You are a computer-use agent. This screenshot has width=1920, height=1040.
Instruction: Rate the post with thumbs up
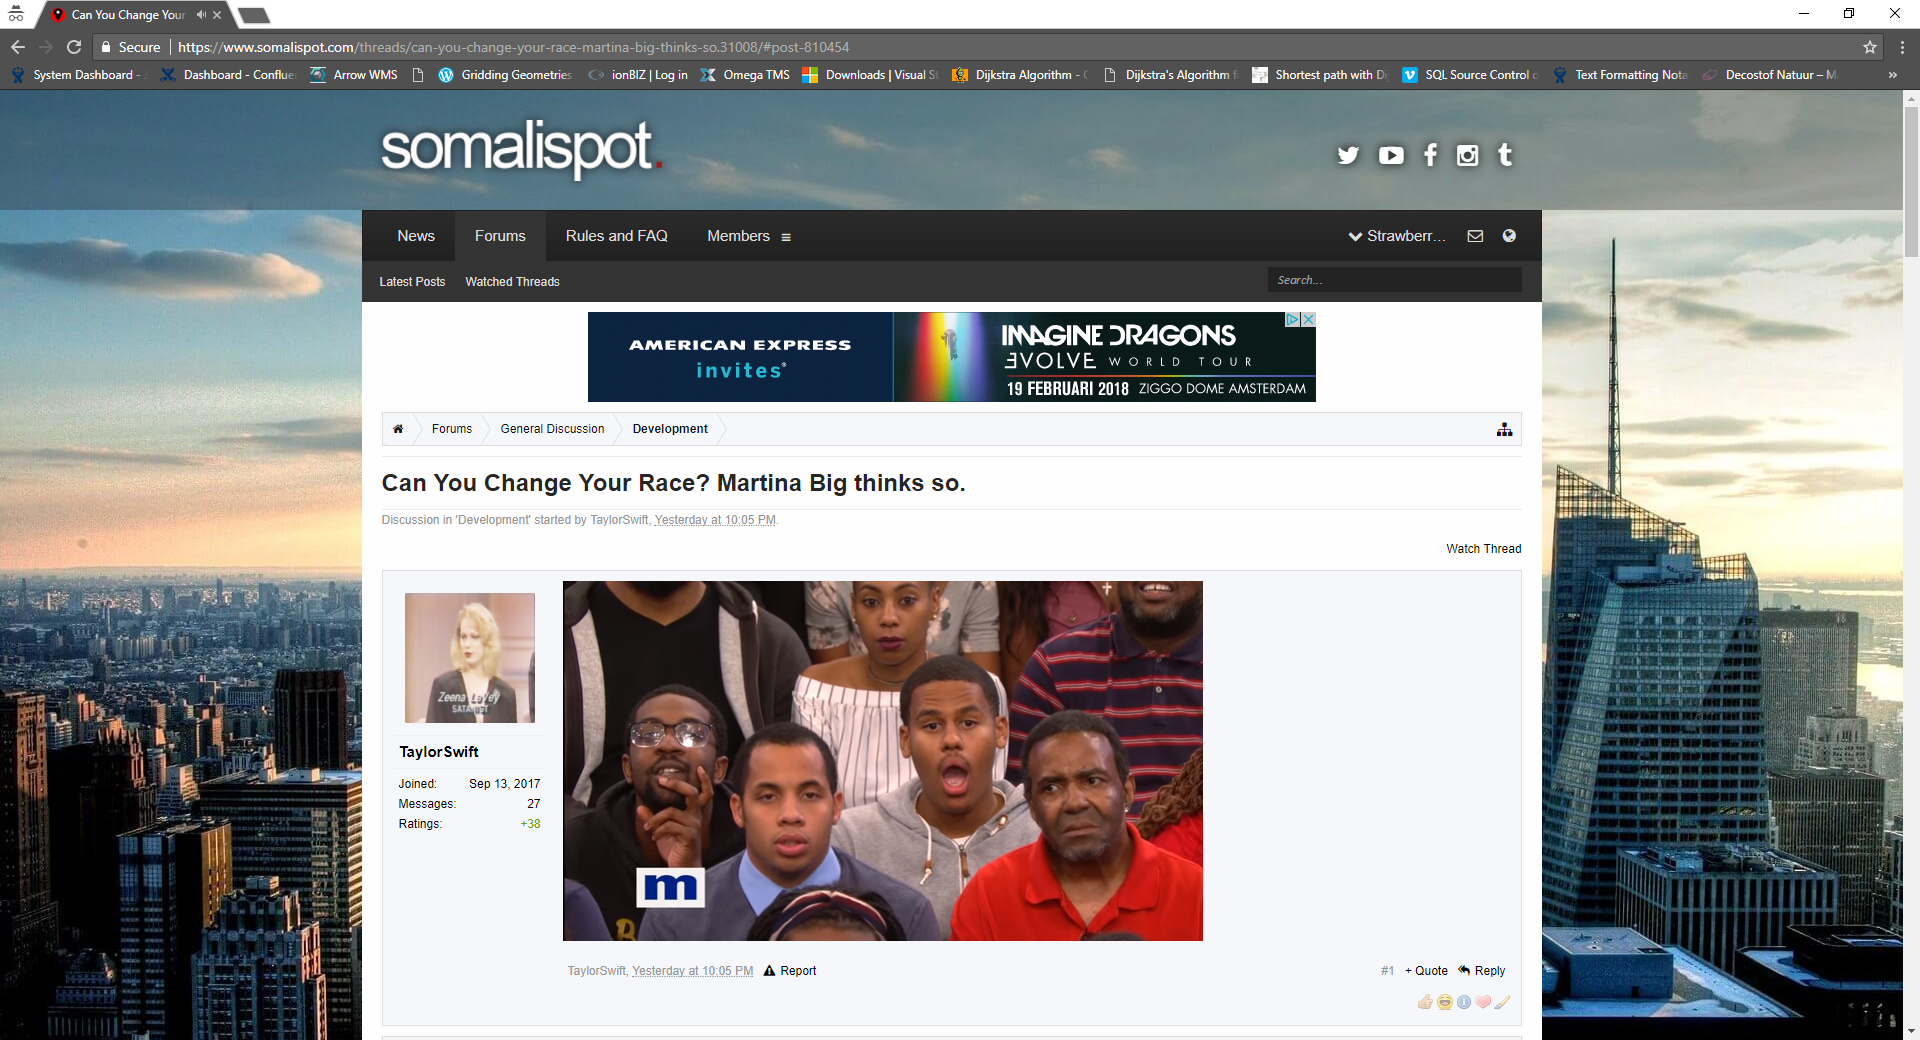1425,1002
